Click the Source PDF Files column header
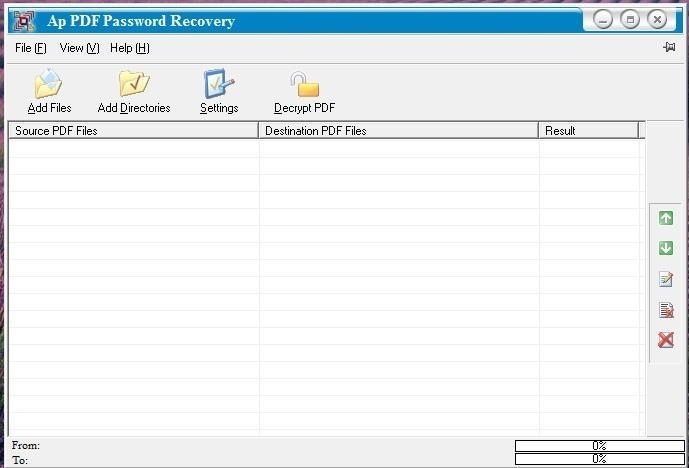 [x=134, y=131]
